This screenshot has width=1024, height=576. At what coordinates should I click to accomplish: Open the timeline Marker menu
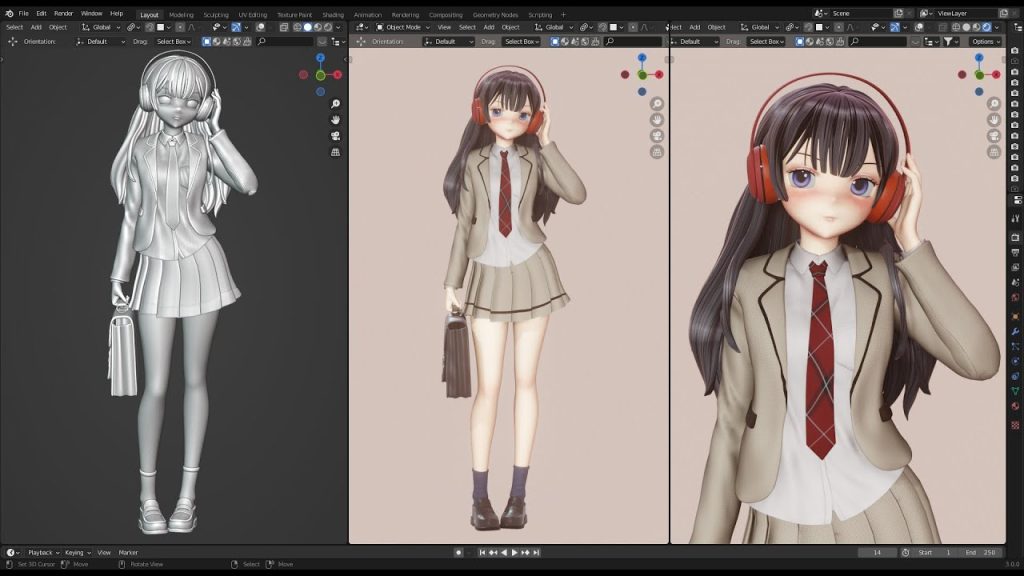pyautogui.click(x=128, y=552)
